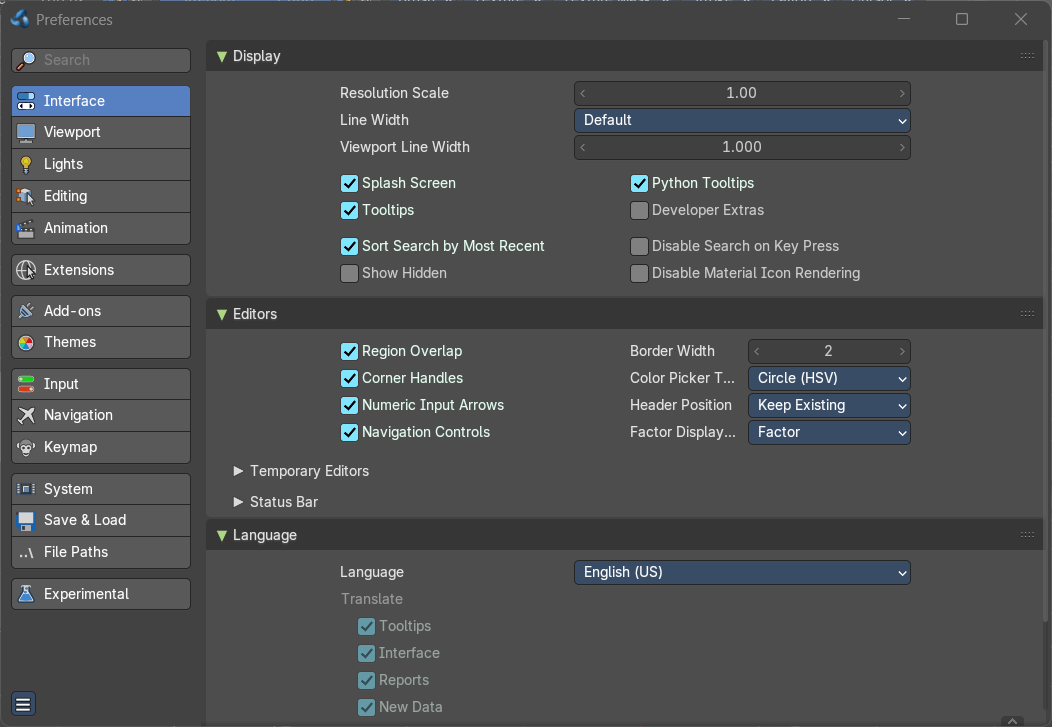Switch to the File Paths tab
This screenshot has height=727, width=1052.
click(x=101, y=553)
